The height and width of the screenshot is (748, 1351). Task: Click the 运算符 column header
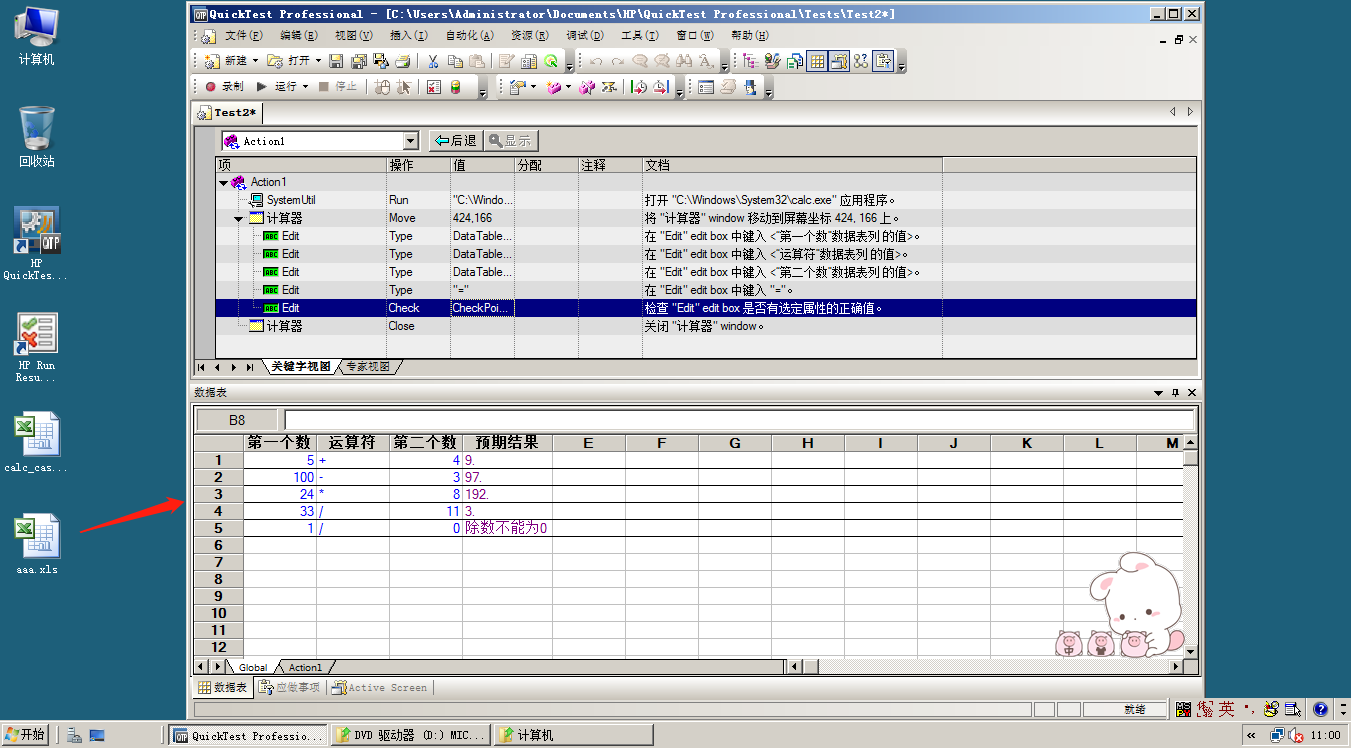[352, 442]
